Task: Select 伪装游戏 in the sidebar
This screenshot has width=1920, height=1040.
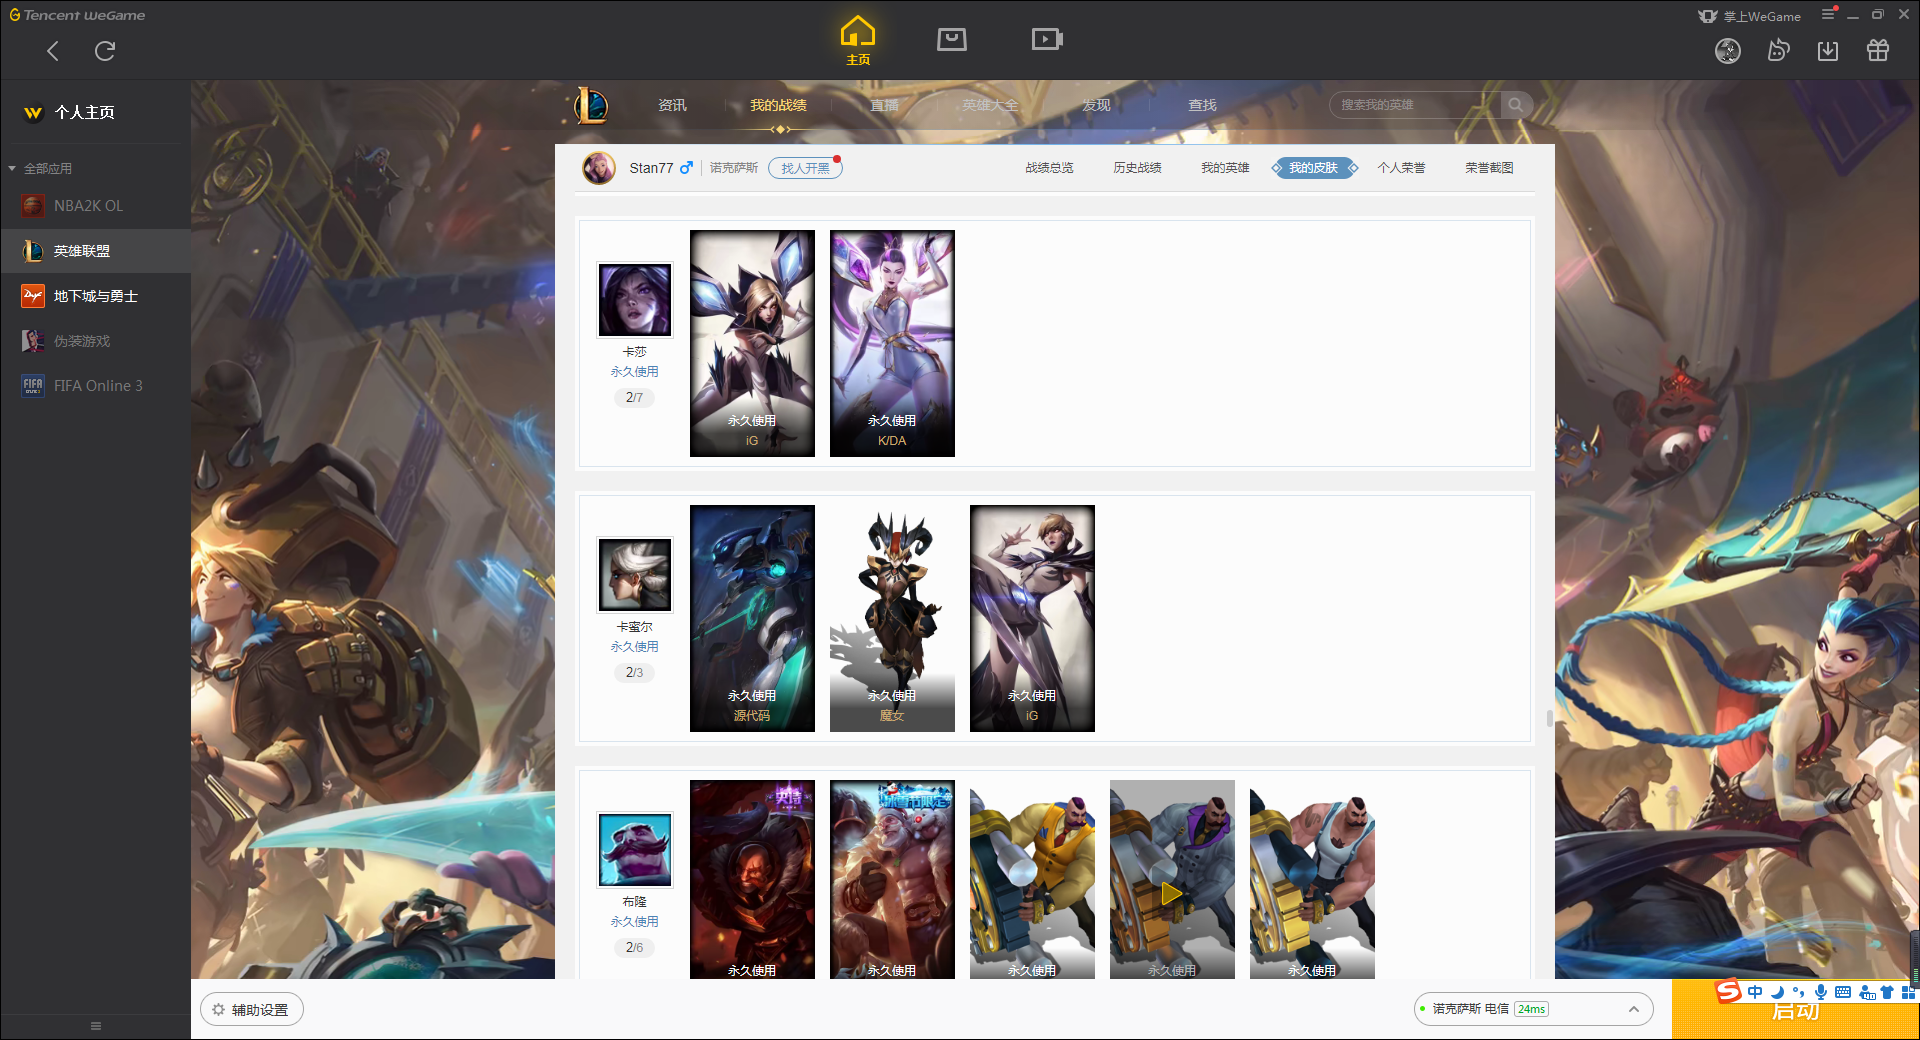Action: [x=95, y=341]
